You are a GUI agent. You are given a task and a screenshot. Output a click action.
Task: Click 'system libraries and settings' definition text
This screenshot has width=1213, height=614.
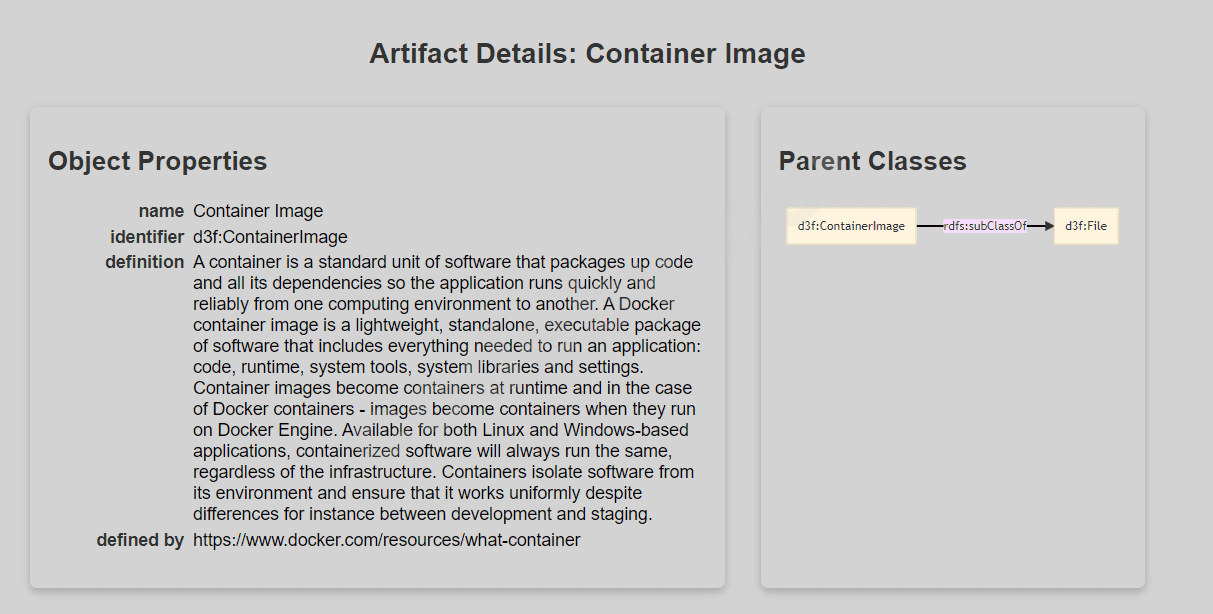[530, 367]
